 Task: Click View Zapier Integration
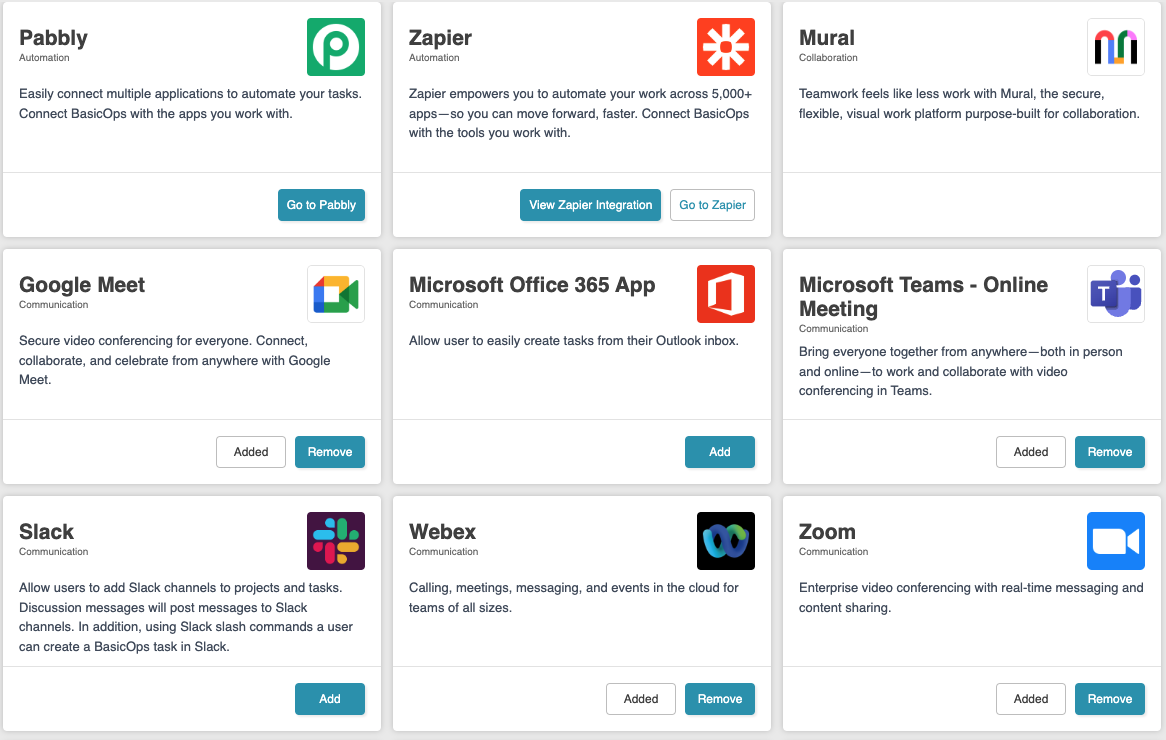pos(590,204)
